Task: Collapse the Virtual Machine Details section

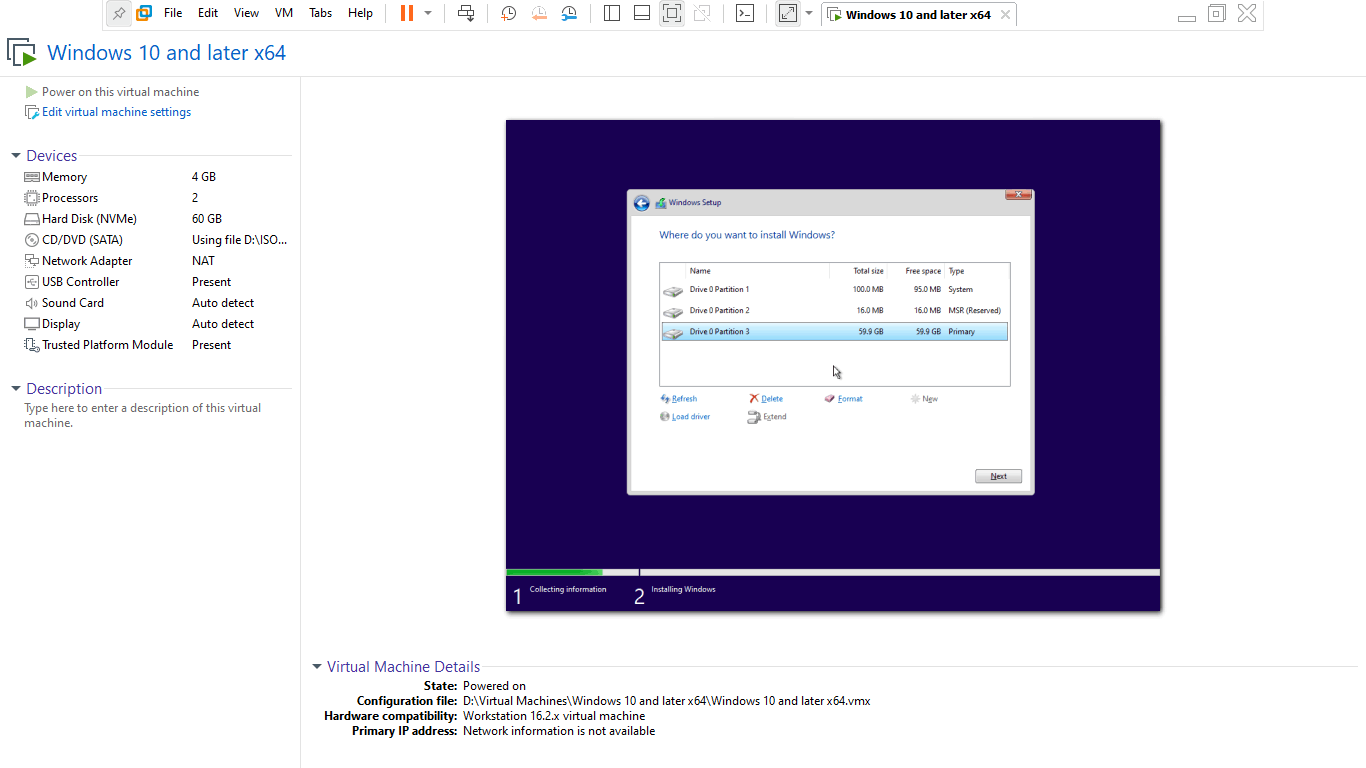Action: point(317,667)
